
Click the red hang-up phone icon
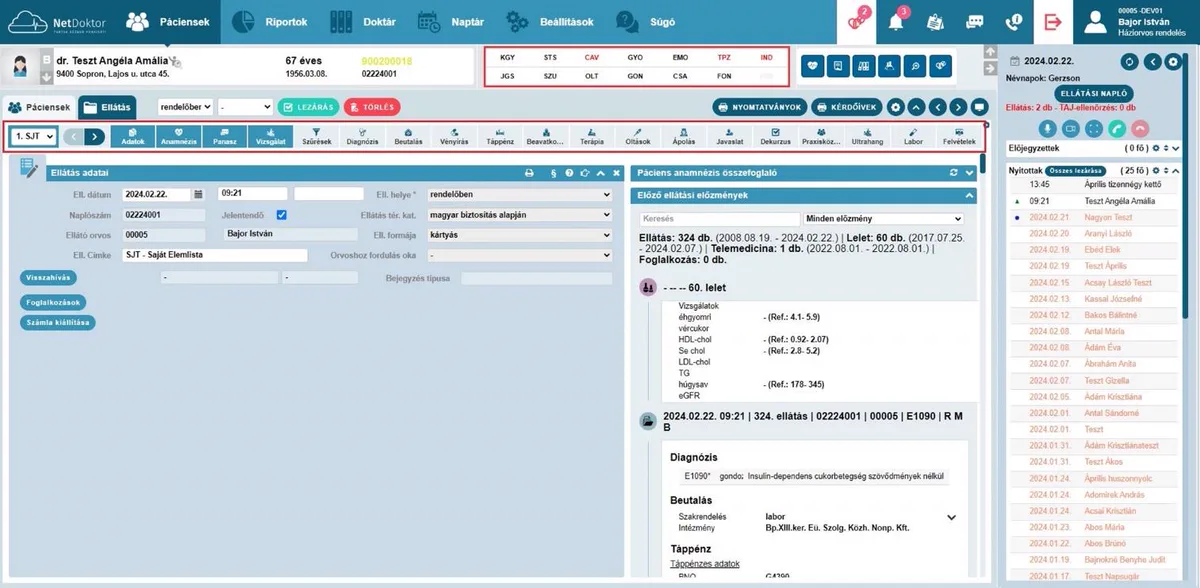[1139, 128]
